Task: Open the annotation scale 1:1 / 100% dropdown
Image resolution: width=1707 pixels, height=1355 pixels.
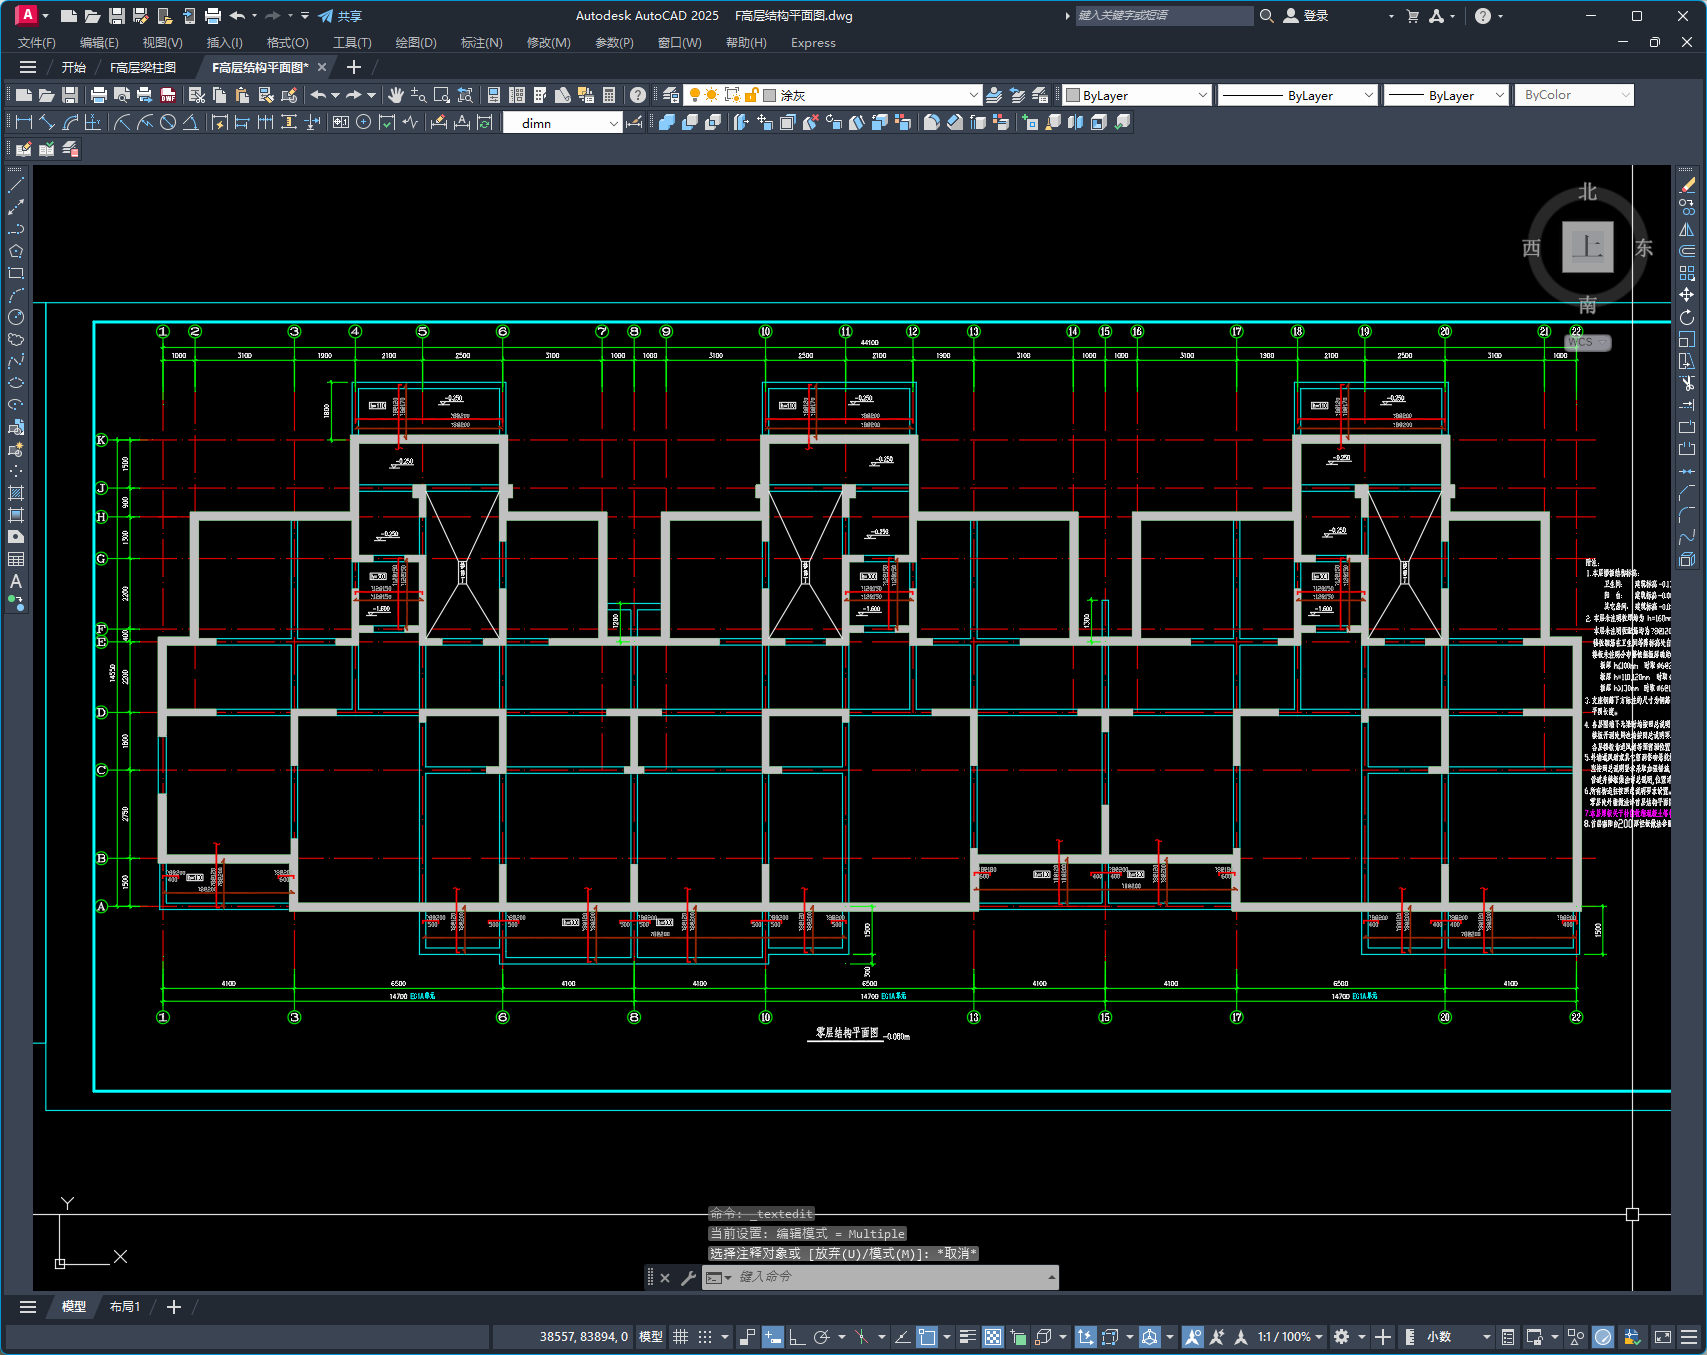Action: pos(1290,1336)
